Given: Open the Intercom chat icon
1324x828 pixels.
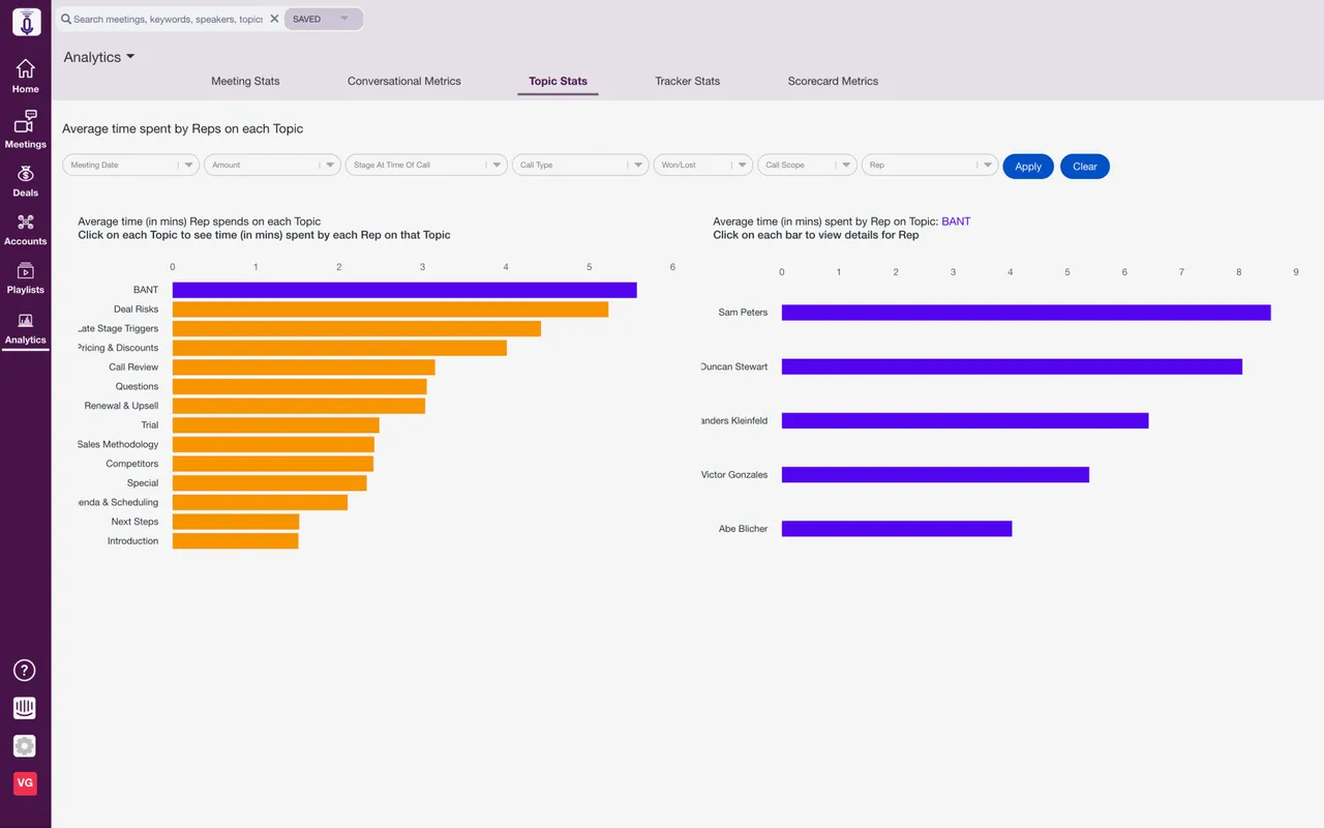Looking at the screenshot, I should (25, 708).
